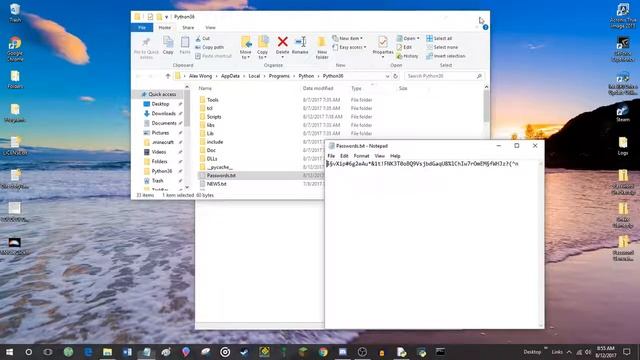640x360 pixels.
Task: Create a New folder from ribbon
Action: pyautogui.click(x=322, y=48)
